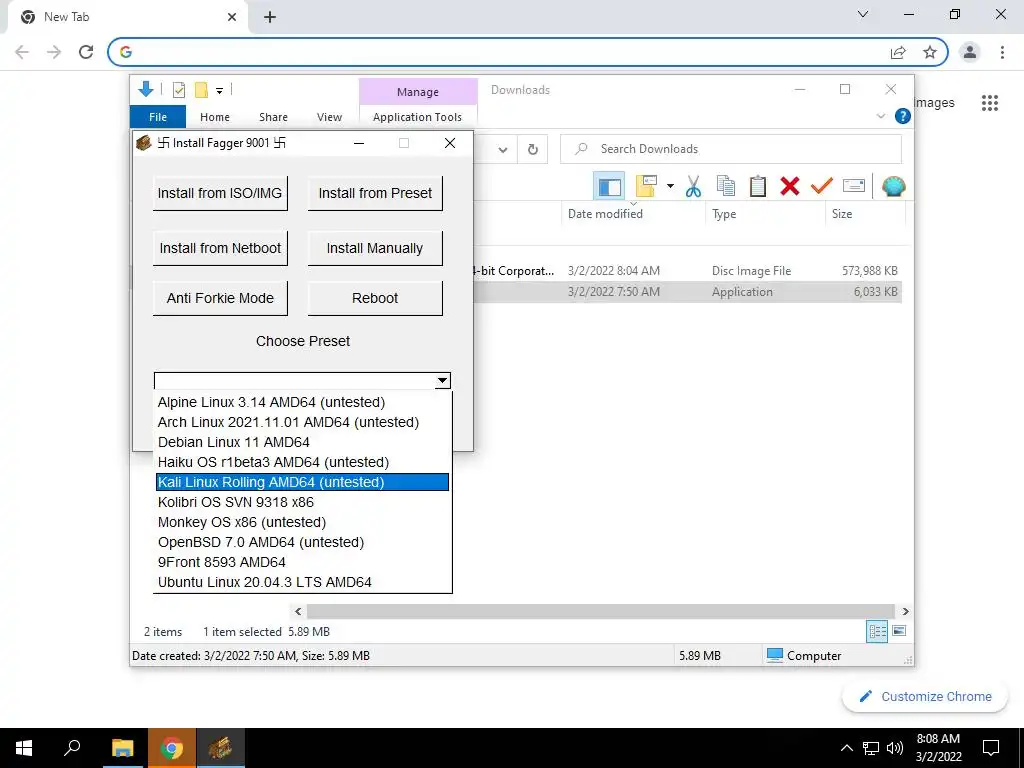The height and width of the screenshot is (768, 1024).
Task: Switch to the Home ribbon tab
Action: [x=215, y=117]
